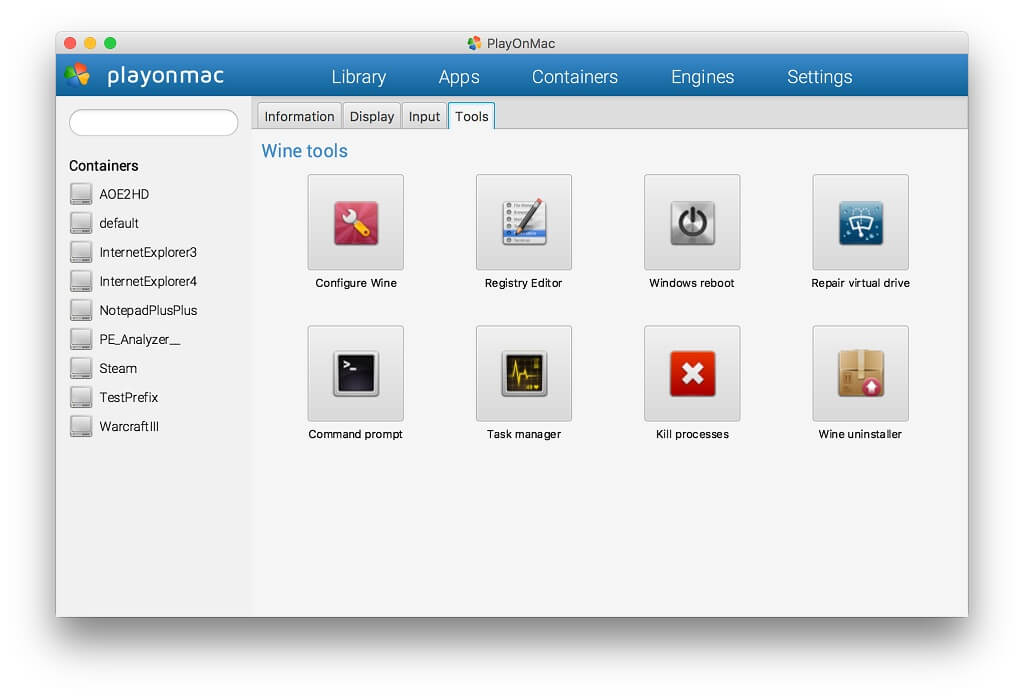This screenshot has height=697, width=1024.
Task: Launch the Registry Editor tool
Action: pos(524,222)
